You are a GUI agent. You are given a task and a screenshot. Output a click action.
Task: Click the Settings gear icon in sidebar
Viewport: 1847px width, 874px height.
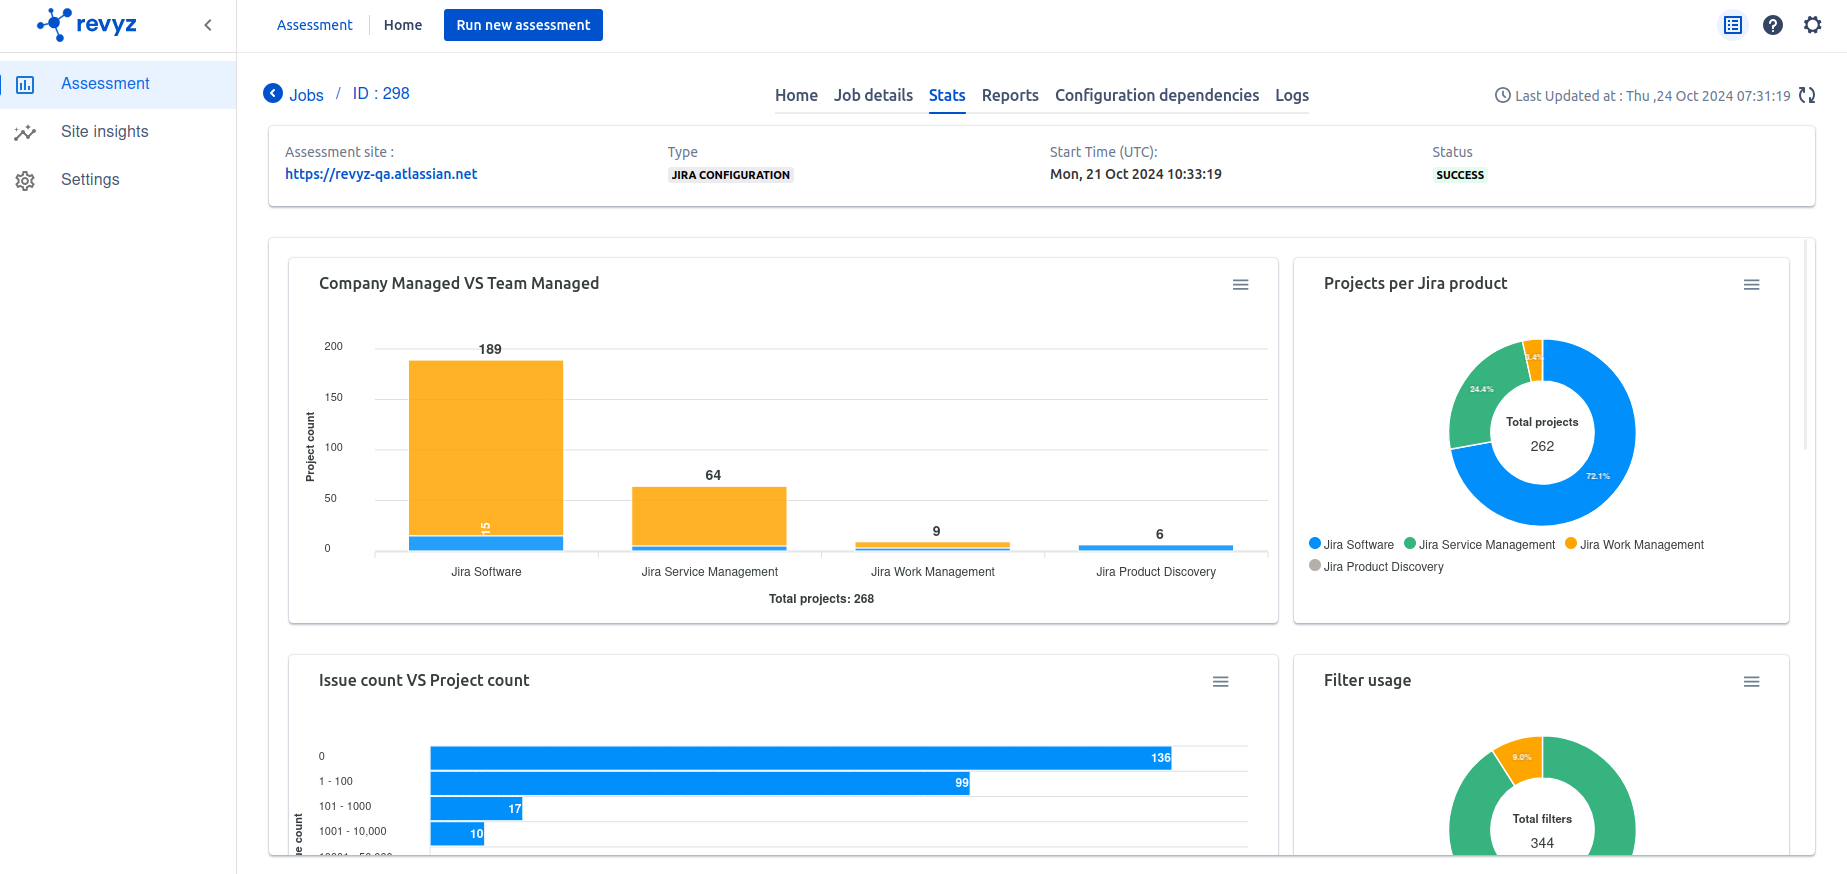(x=26, y=181)
